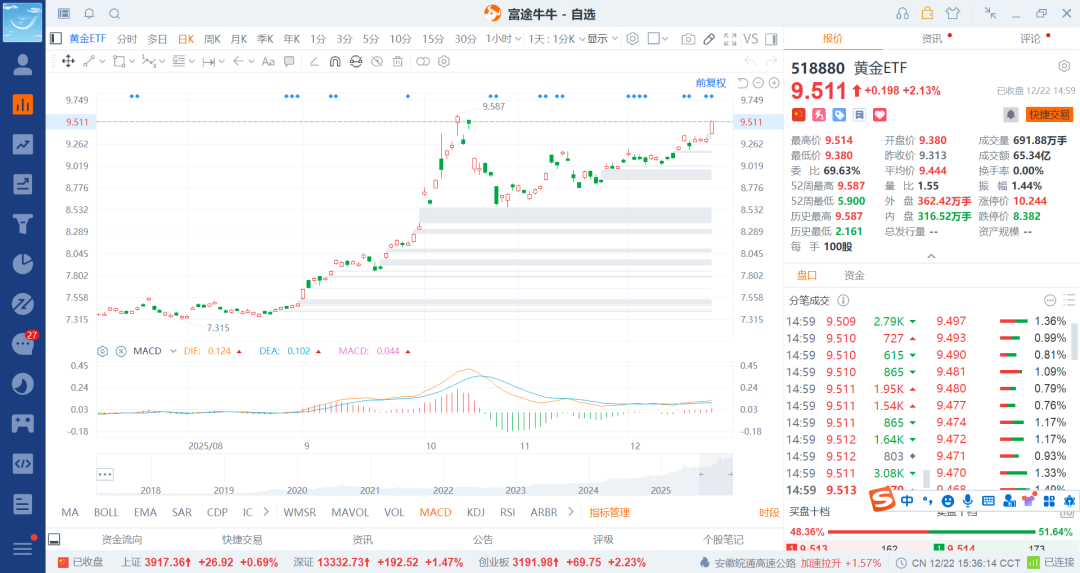Image resolution: width=1080 pixels, height=573 pixels.
Task: Click the VS compare stocks button
Action: pos(751,39)
